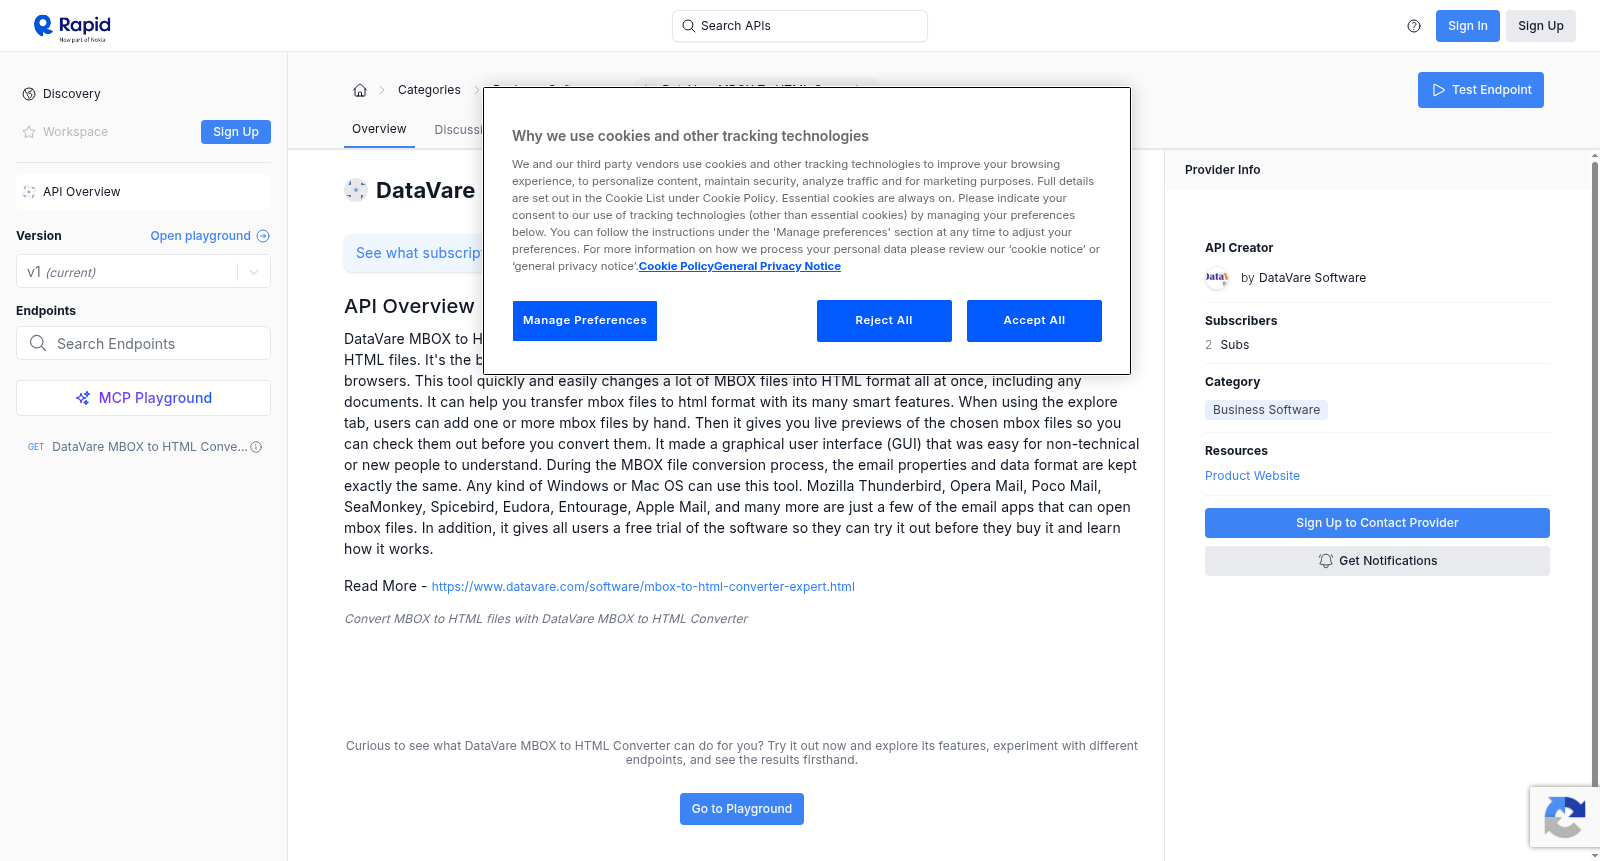Focus the Search Endpoints input field
Screen dimensions: 1600x861
pyautogui.click(x=143, y=343)
